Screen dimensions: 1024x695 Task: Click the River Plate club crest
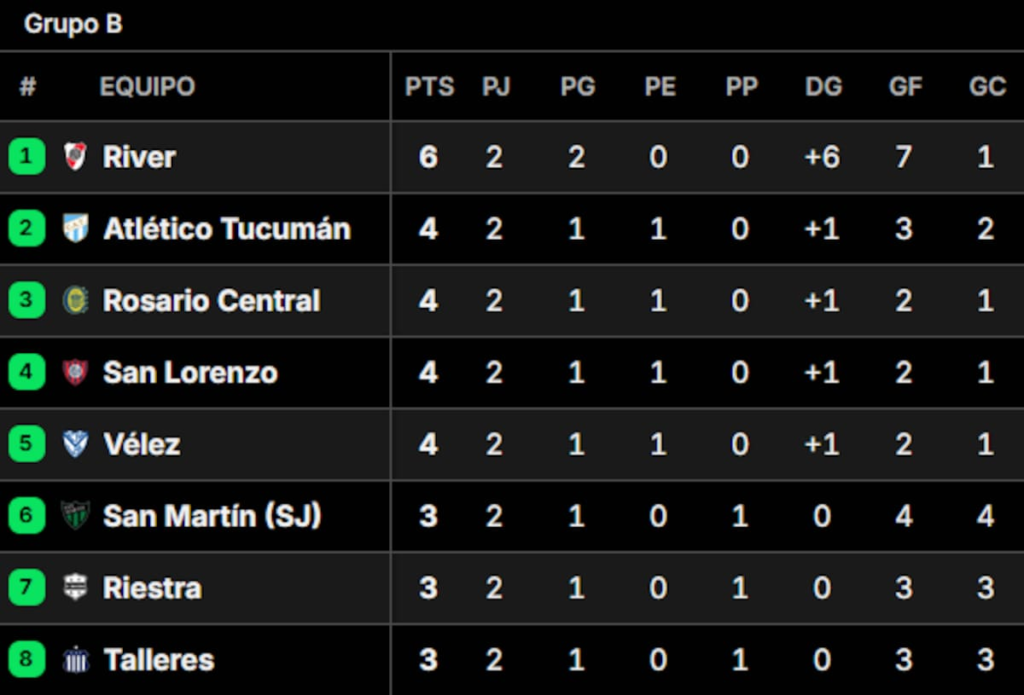coord(75,156)
